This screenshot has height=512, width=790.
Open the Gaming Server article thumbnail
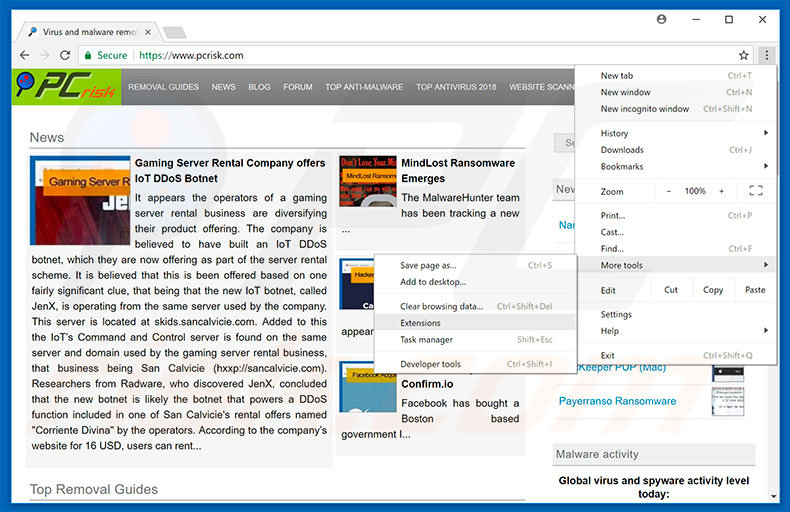[x=80, y=201]
